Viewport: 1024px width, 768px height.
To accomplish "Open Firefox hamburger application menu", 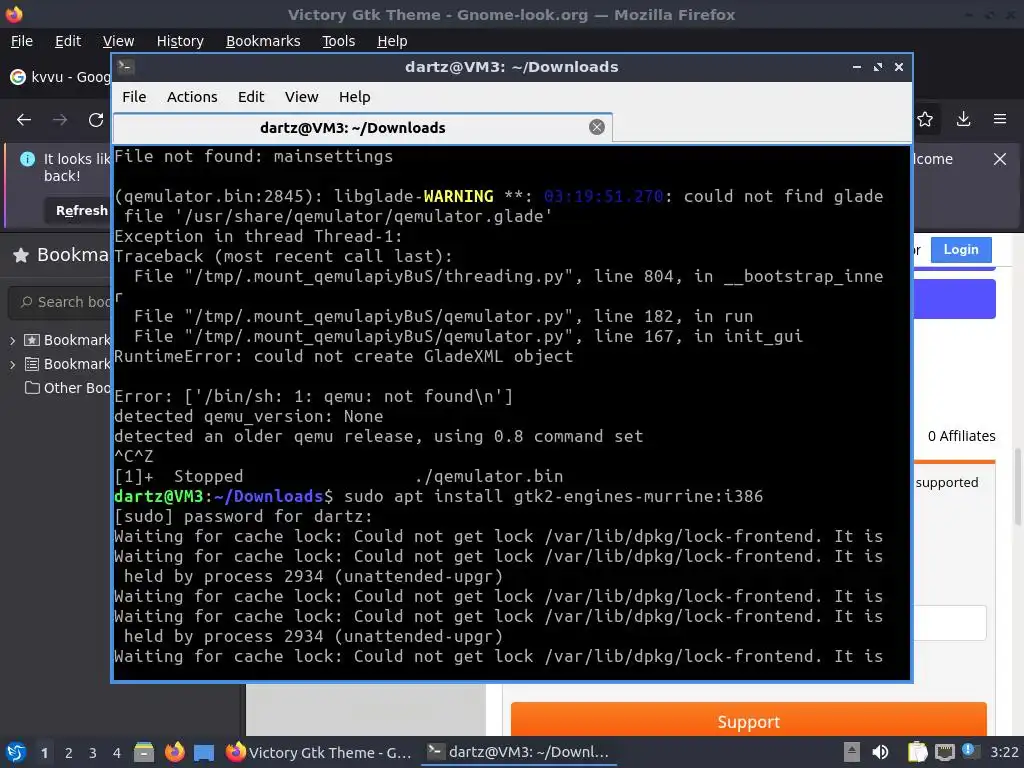I will pos(1000,119).
